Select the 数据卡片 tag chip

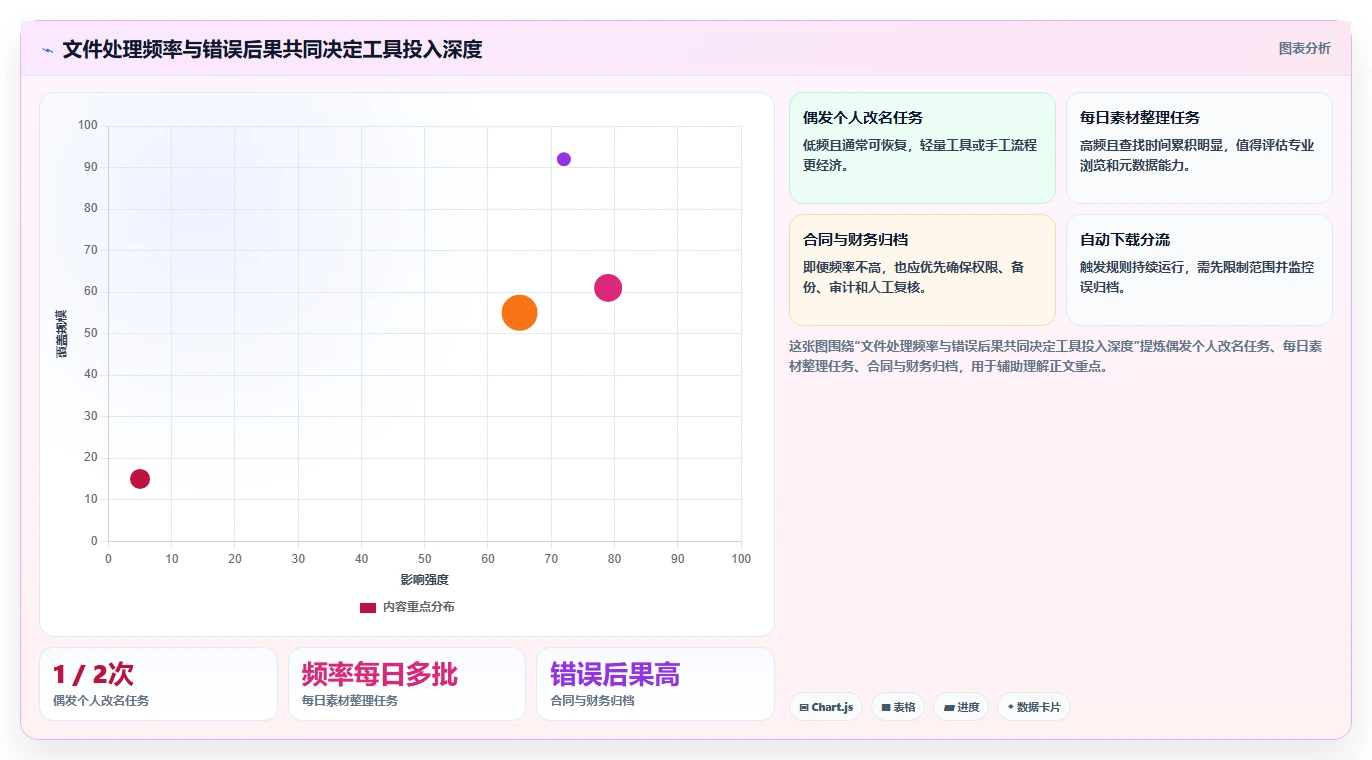coord(1034,707)
